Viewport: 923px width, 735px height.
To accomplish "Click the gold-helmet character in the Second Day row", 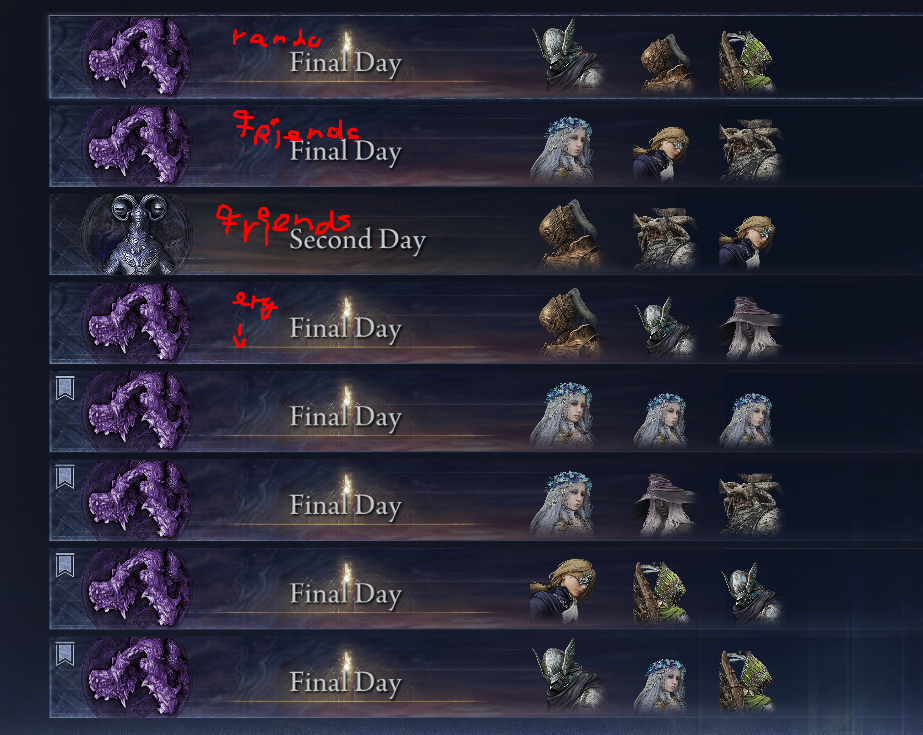I will tap(570, 235).
